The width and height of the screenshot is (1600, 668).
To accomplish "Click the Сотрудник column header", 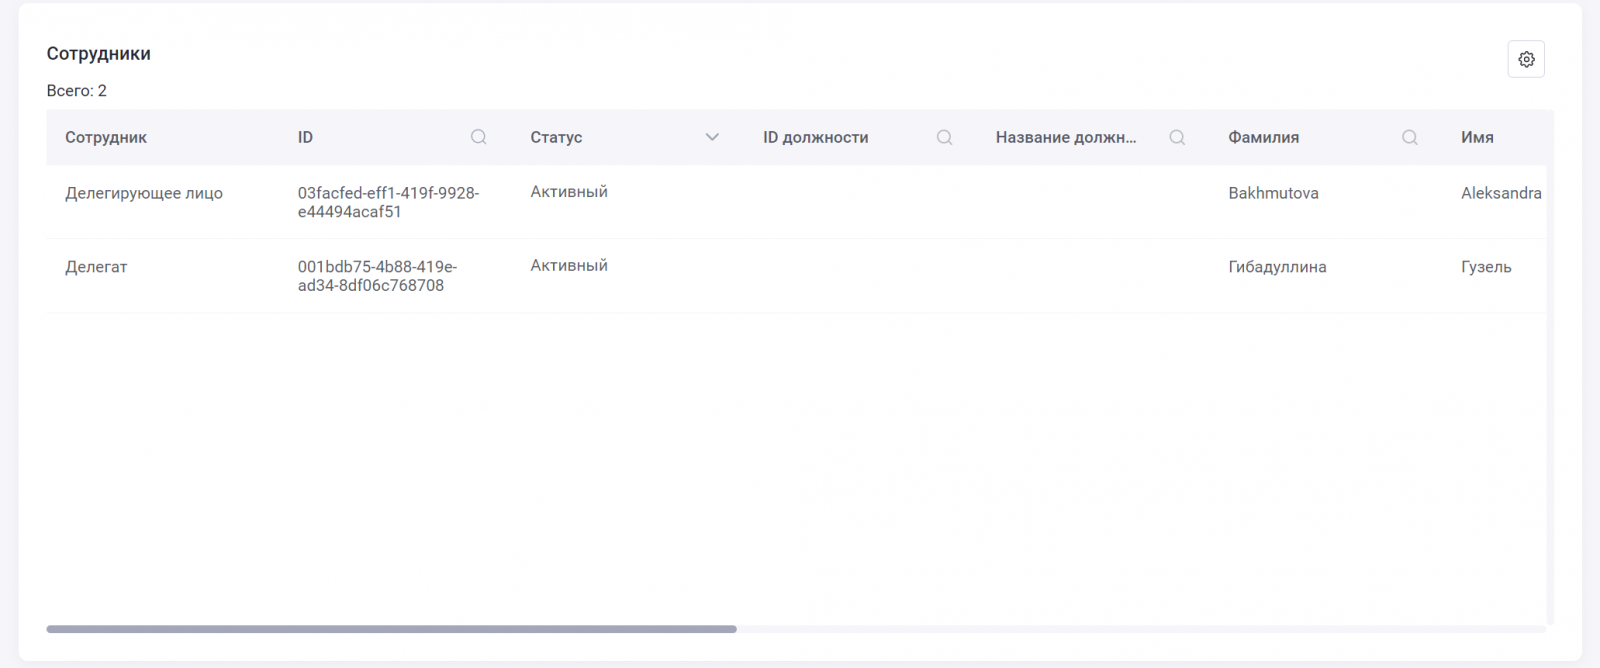I will pyautogui.click(x=106, y=137).
